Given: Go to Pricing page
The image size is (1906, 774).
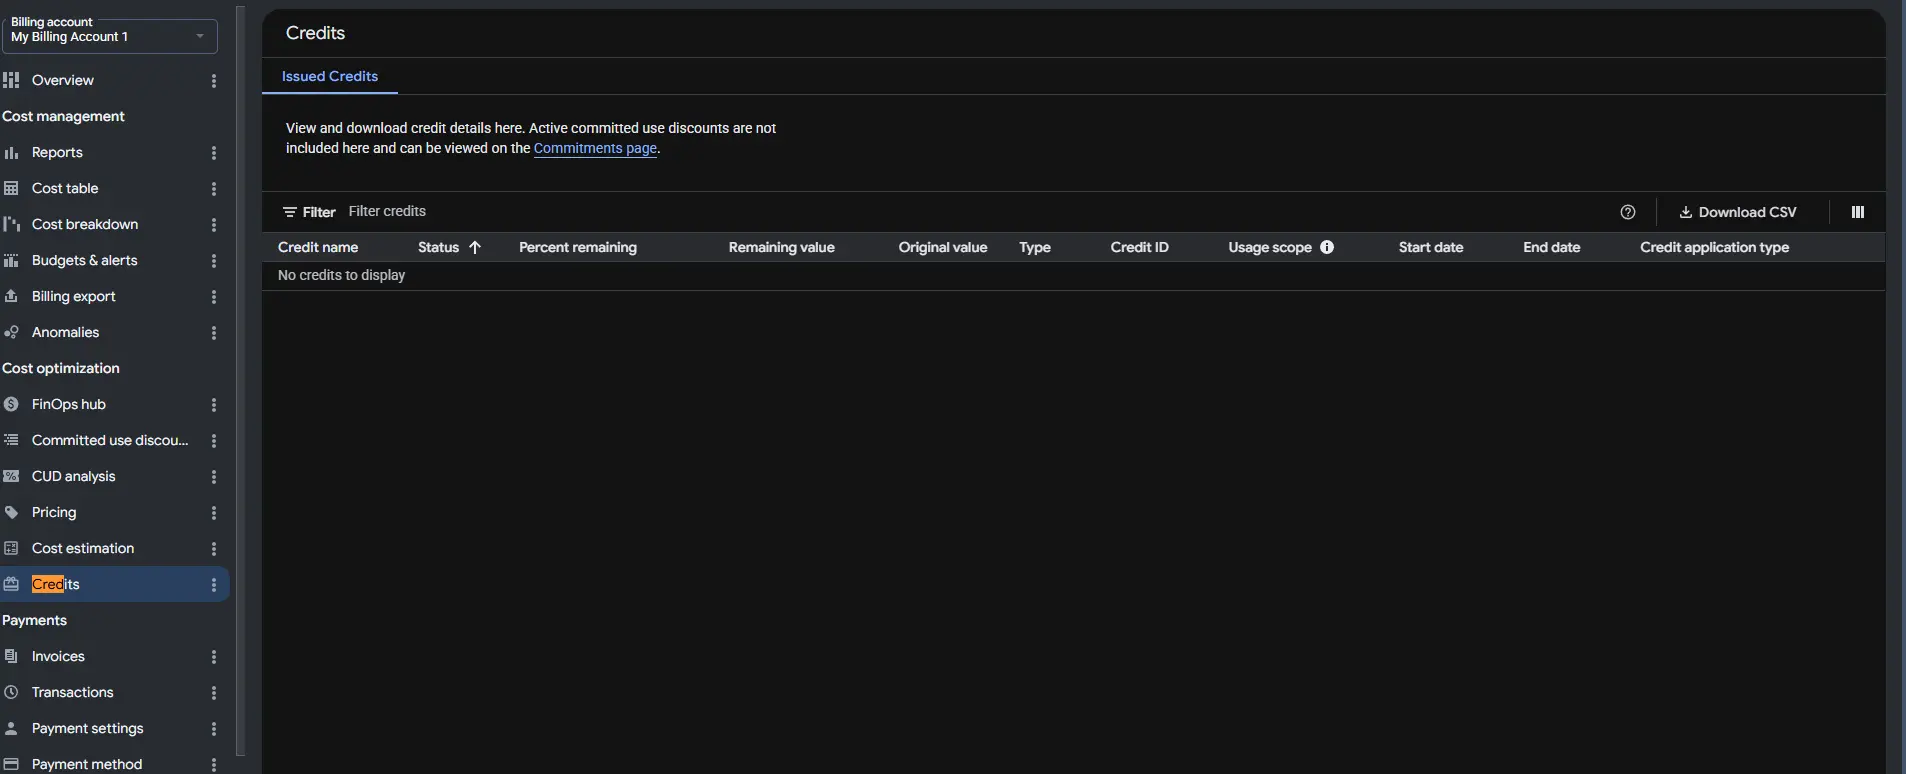Looking at the screenshot, I should pos(54,512).
